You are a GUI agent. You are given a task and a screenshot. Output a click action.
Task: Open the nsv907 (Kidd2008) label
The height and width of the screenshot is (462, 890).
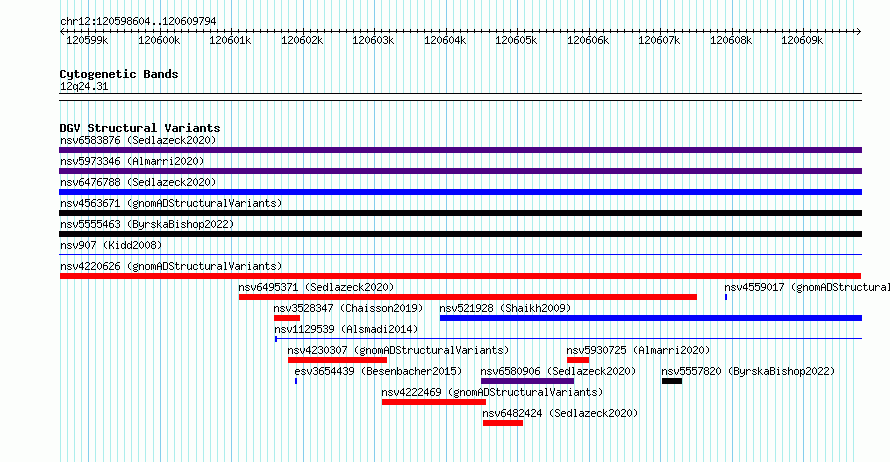111,245
